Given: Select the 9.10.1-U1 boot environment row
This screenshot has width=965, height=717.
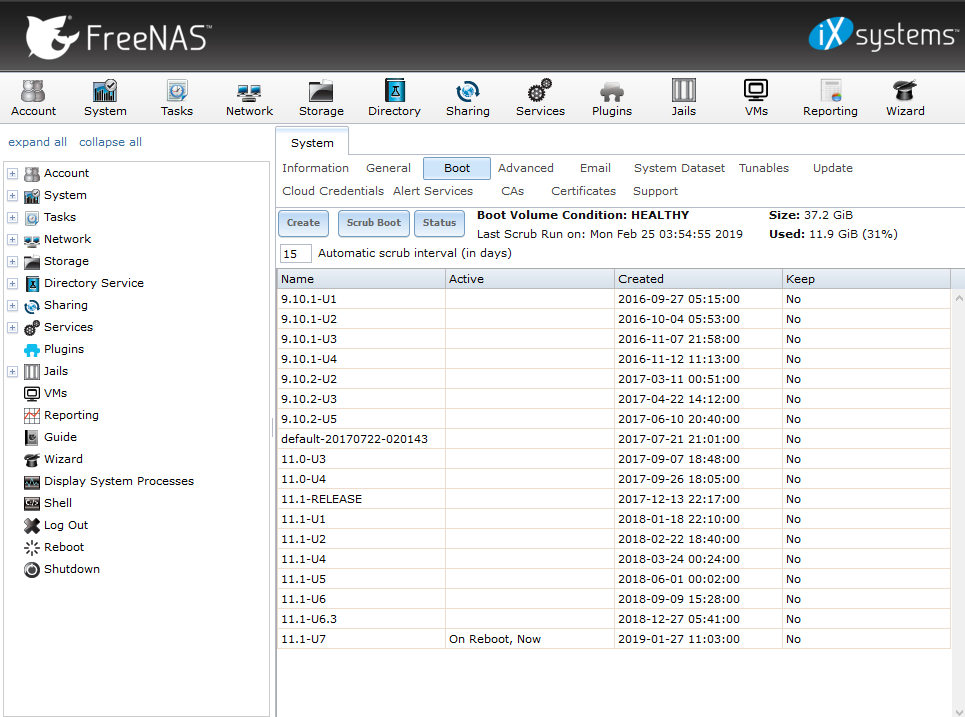Looking at the screenshot, I should (x=614, y=299).
